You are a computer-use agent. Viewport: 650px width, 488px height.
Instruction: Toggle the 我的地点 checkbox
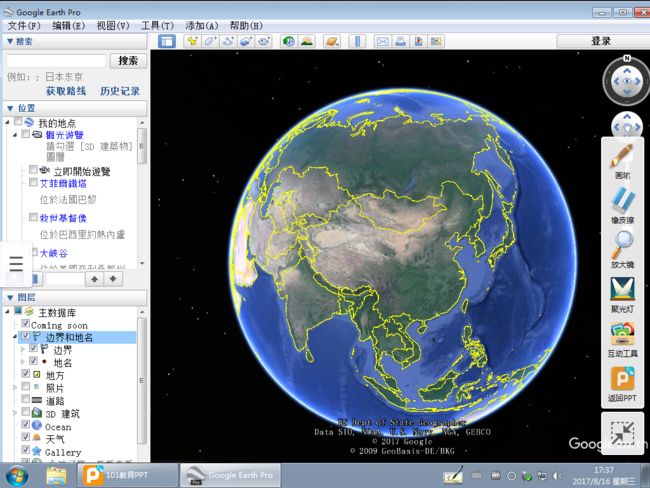[x=17, y=121]
